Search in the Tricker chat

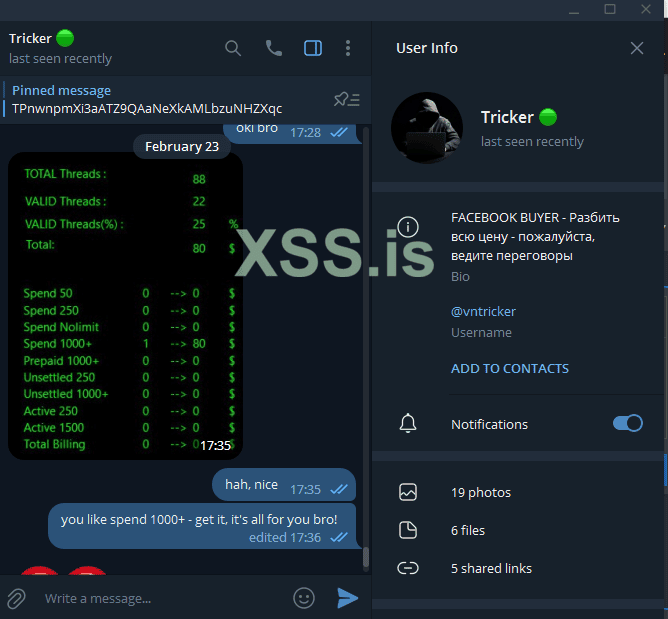(x=233, y=48)
